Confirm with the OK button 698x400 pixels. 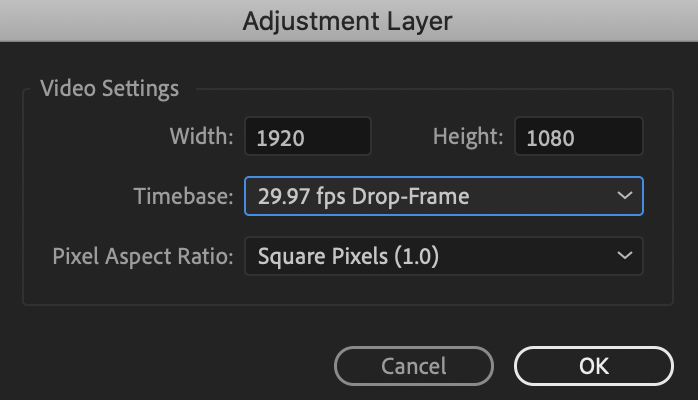pos(593,366)
